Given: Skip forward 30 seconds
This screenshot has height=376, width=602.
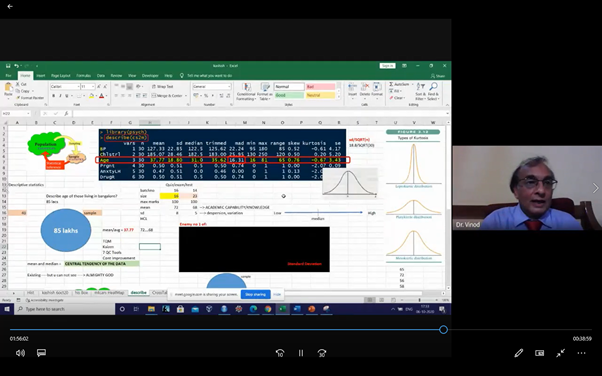Looking at the screenshot, I should 322,353.
